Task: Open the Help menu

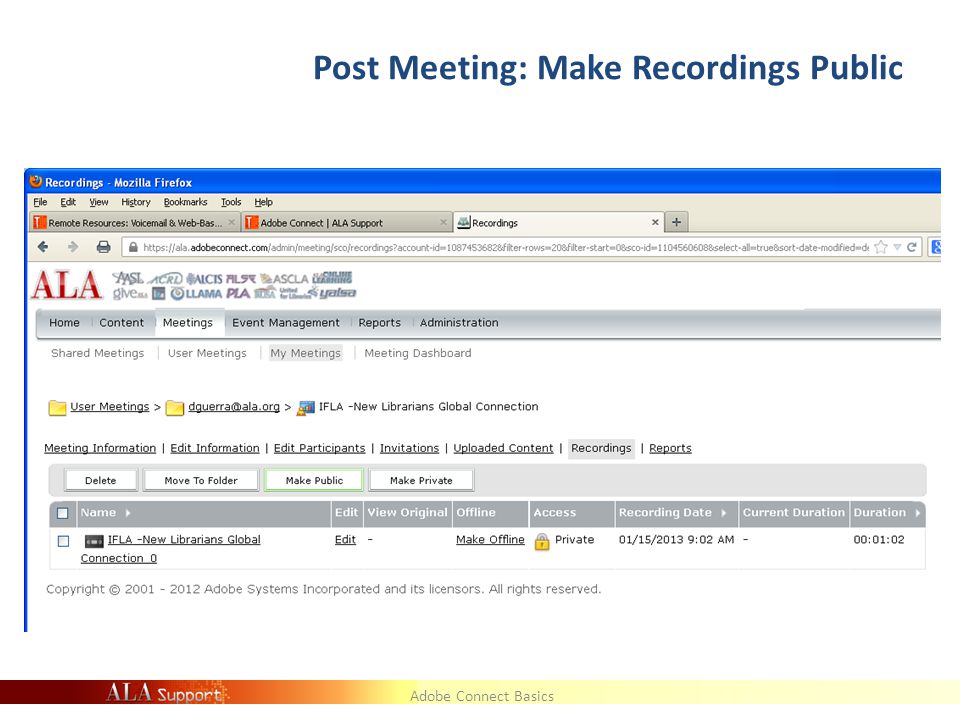Action: coord(263,202)
